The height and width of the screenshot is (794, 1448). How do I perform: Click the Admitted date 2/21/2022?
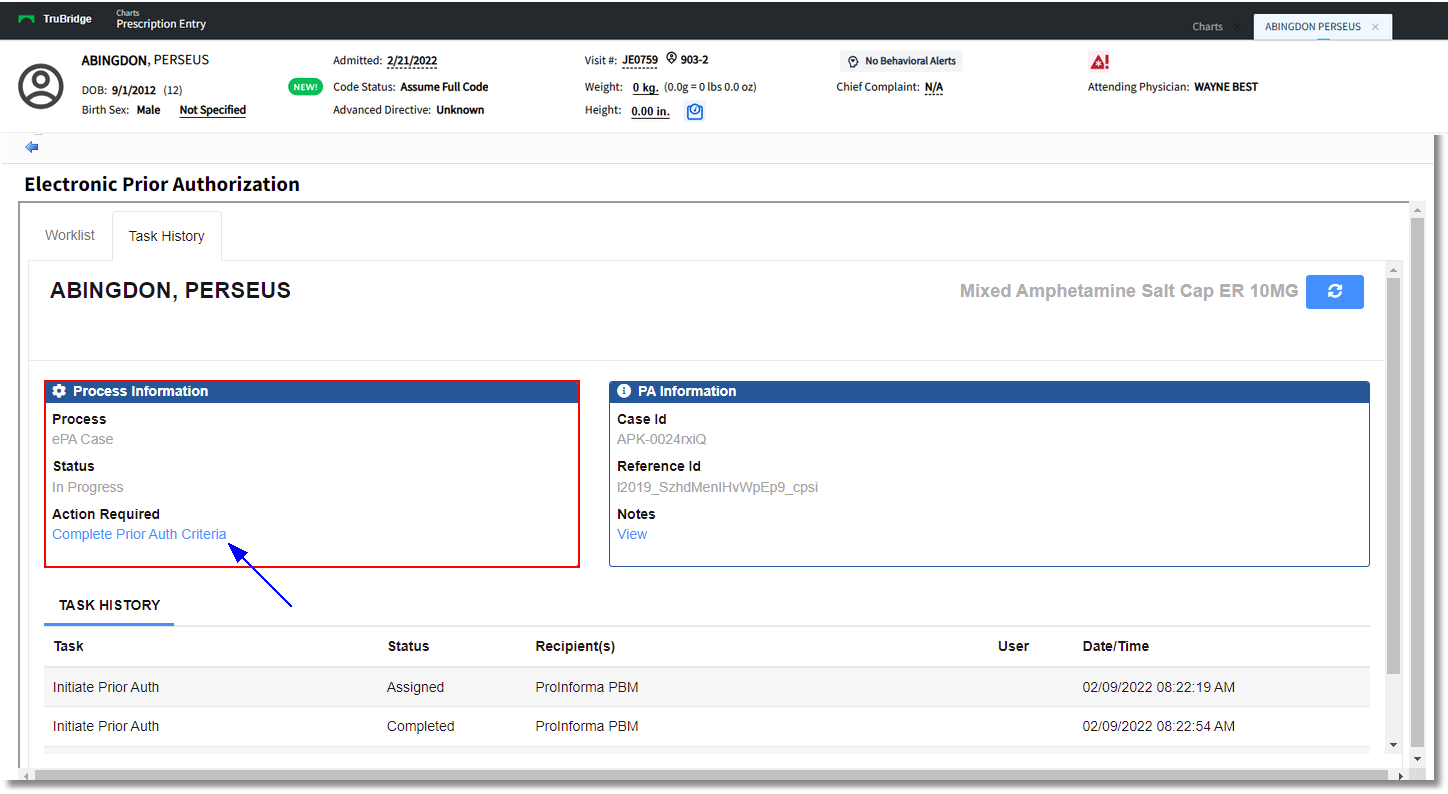point(412,61)
